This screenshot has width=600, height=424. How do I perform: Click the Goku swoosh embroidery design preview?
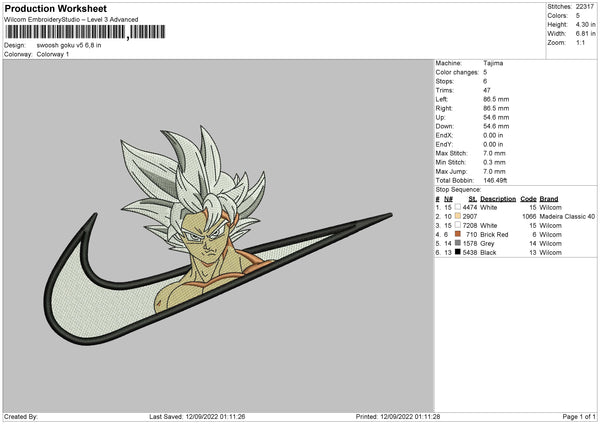tap(218, 235)
